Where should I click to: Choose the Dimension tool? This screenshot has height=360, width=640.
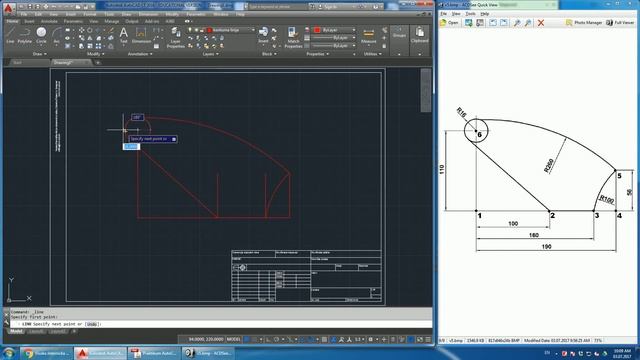tap(141, 35)
